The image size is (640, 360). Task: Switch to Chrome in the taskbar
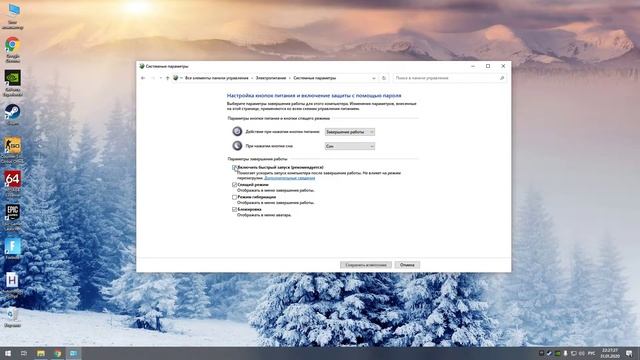point(57,353)
